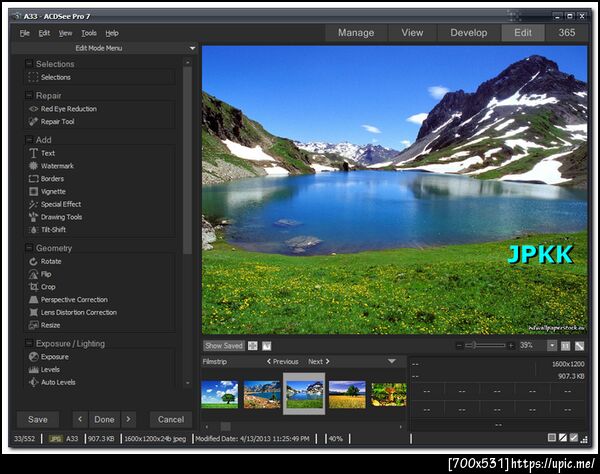Image resolution: width=600 pixels, height=474 pixels.
Task: Select the Selections tool icon
Action: [33, 77]
